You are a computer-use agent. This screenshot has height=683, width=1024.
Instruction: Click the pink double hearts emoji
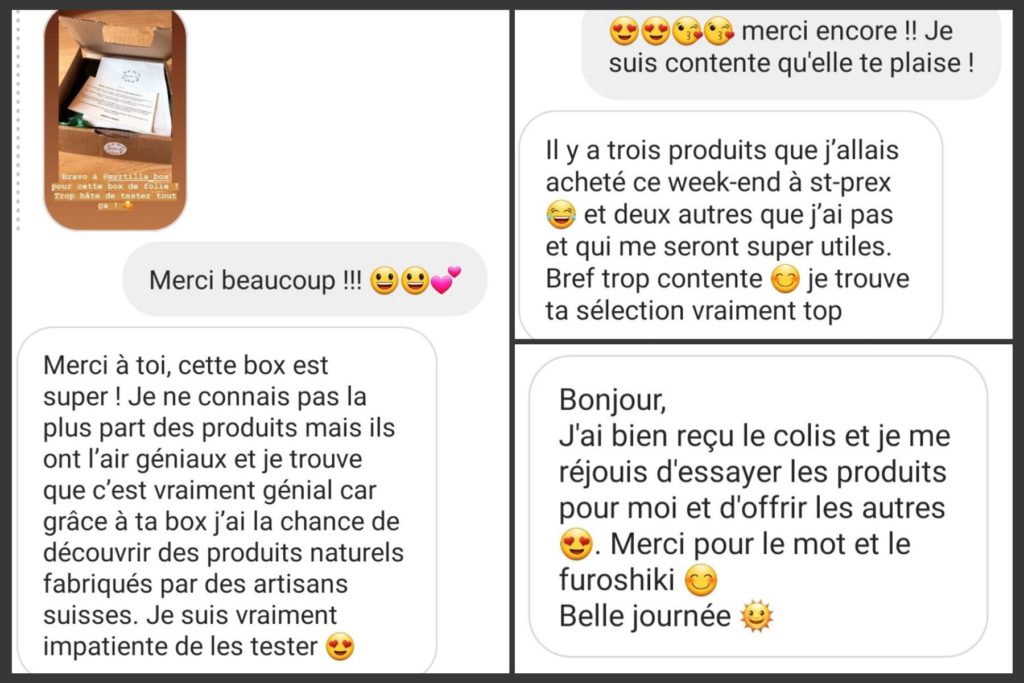(x=445, y=280)
